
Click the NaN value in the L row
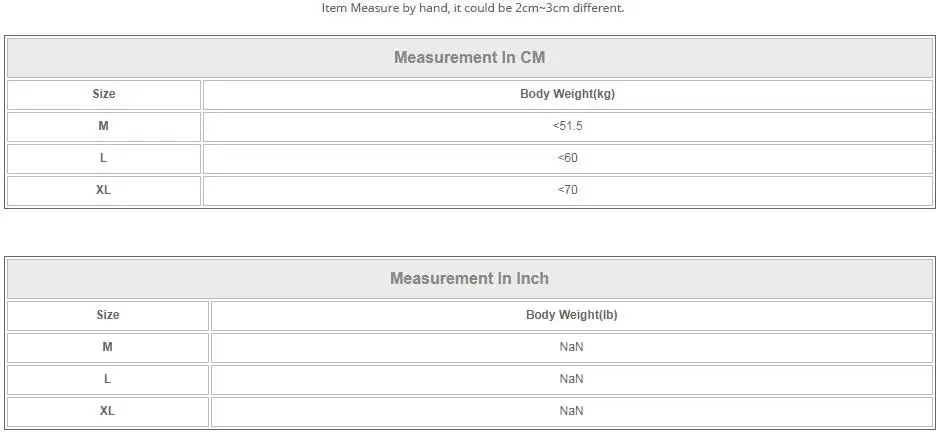[x=572, y=380]
